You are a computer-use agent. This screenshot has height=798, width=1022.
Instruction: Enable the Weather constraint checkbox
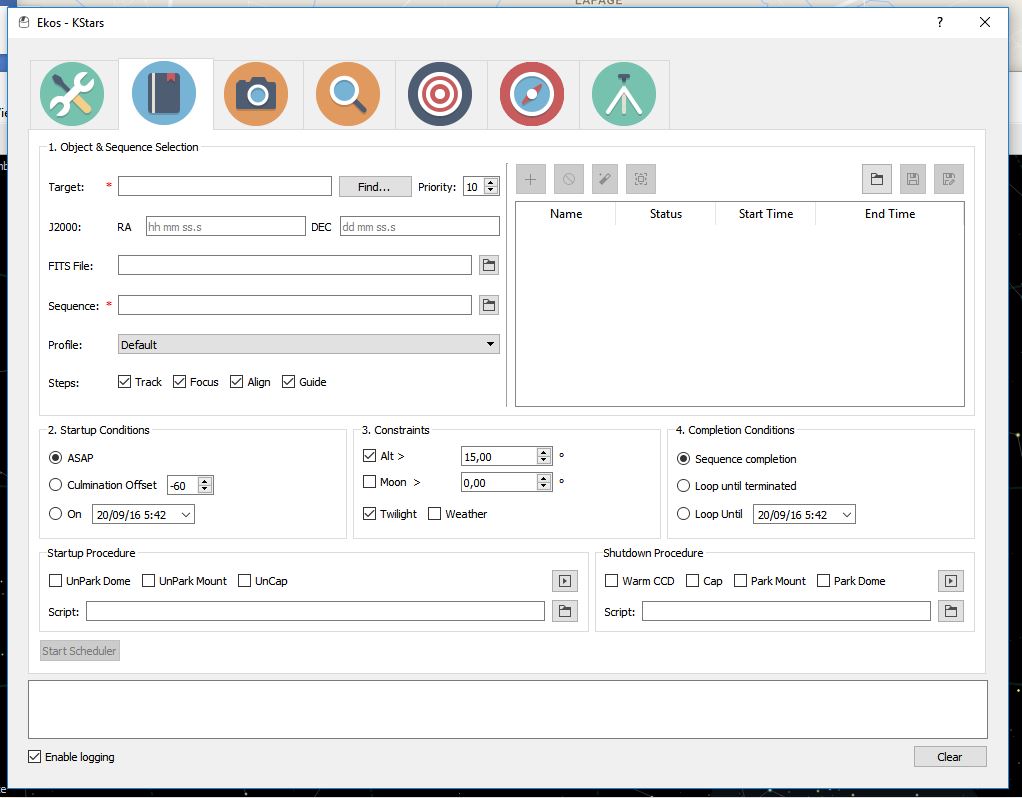click(x=435, y=514)
